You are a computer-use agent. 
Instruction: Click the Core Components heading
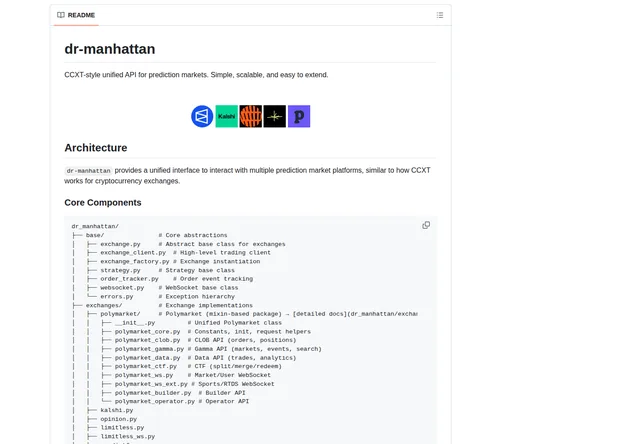103,203
